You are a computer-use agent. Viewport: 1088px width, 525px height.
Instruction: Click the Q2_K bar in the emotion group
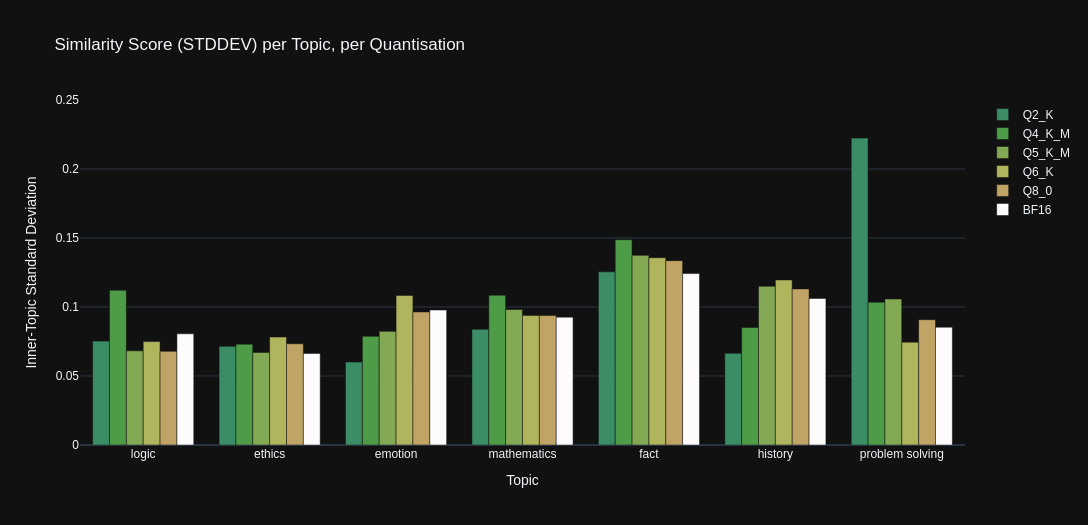point(354,403)
